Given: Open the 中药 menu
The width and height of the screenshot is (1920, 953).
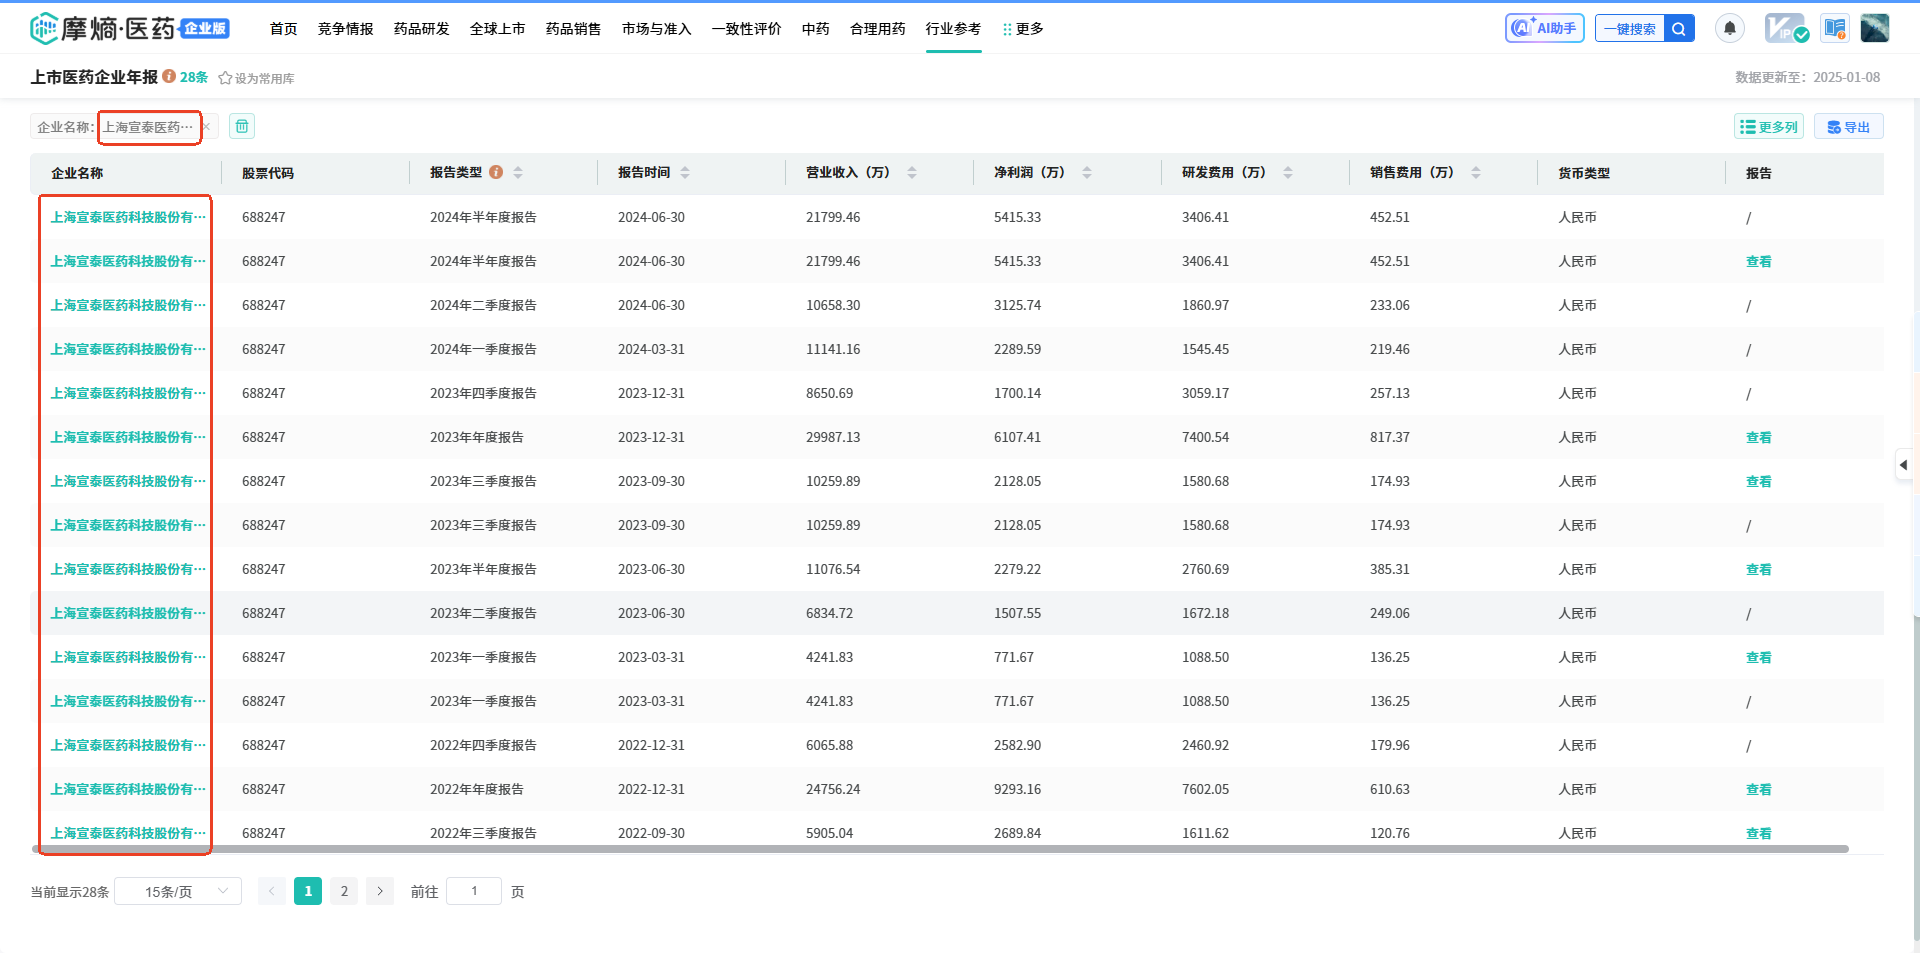Looking at the screenshot, I should [x=816, y=29].
